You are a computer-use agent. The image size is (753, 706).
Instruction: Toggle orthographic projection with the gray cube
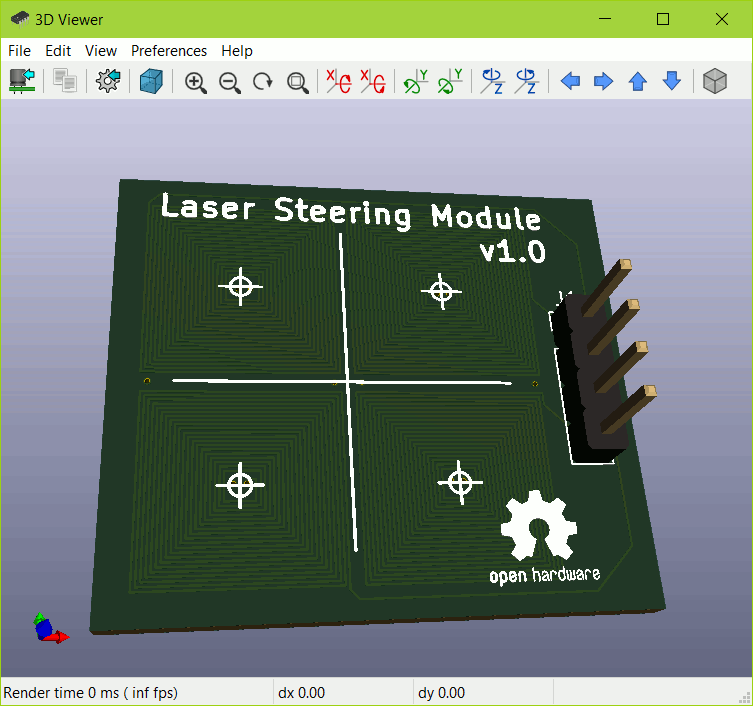pyautogui.click(x=714, y=82)
